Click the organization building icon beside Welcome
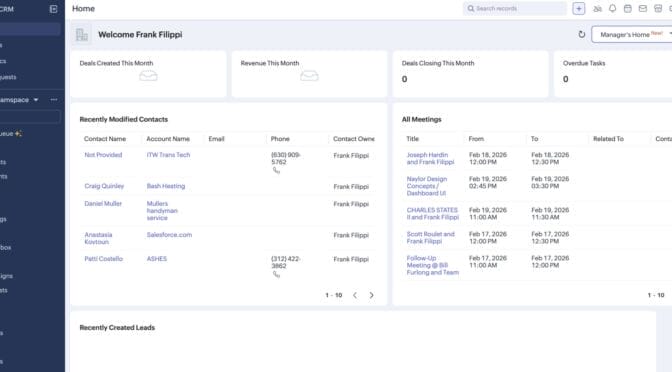This screenshot has width=672, height=372. (81, 34)
